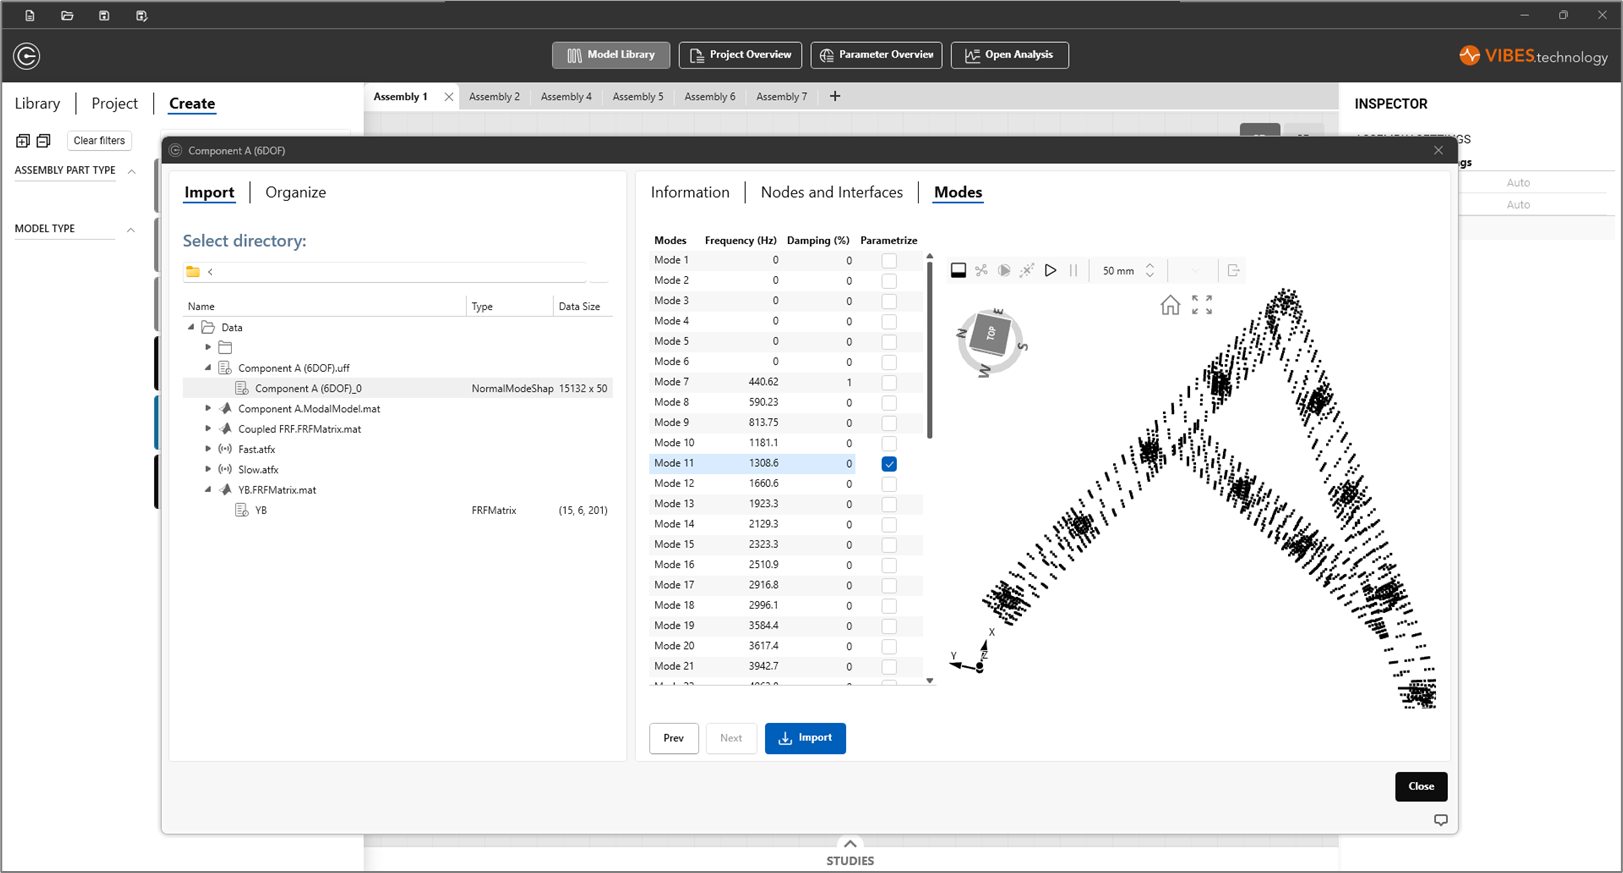Open the Organize tab

[x=295, y=192]
